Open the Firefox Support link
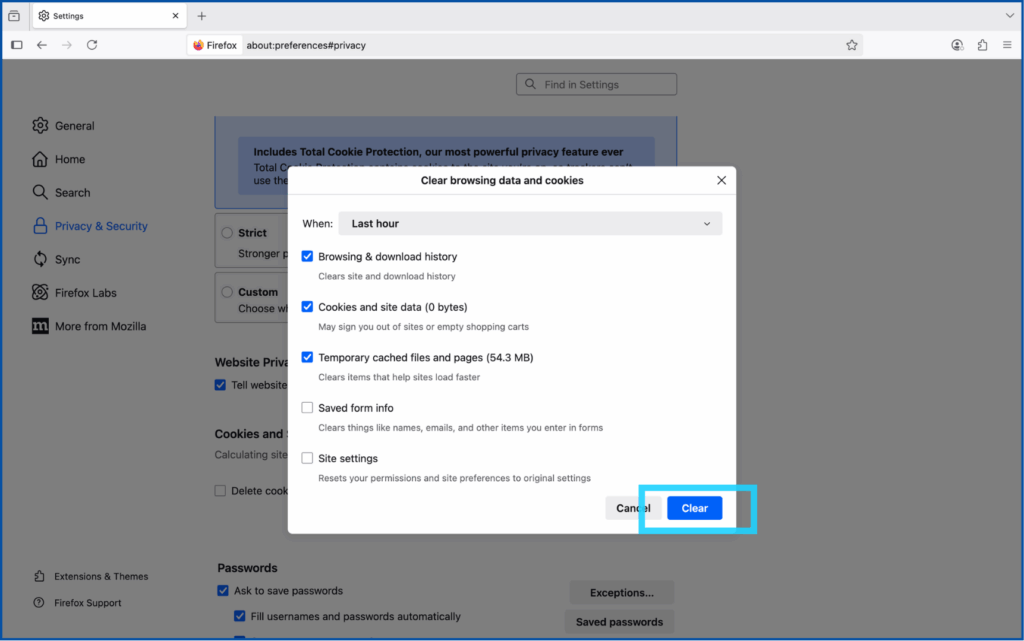Screen dimensions: 1024x641 [x=89, y=603]
